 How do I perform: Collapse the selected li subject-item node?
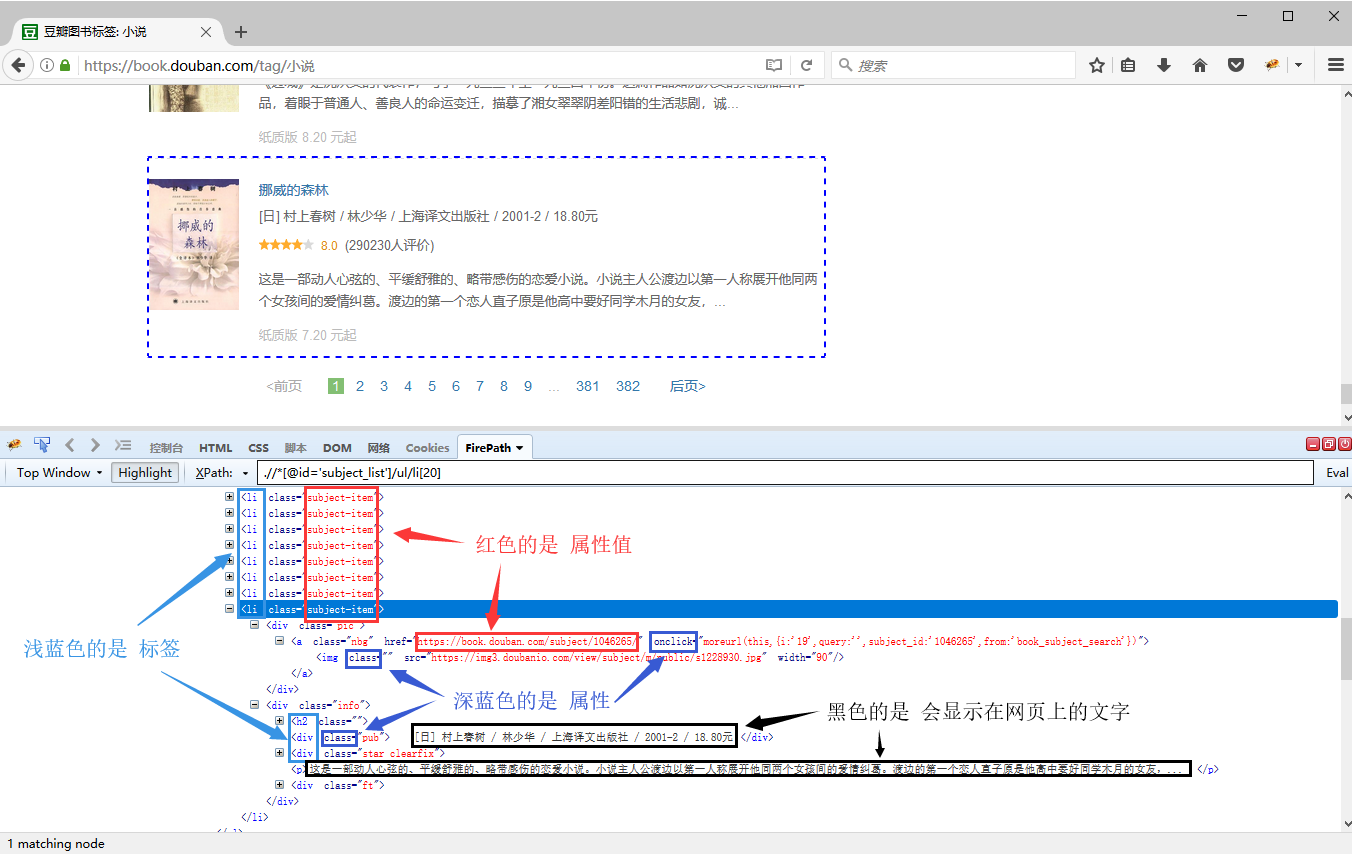click(230, 609)
